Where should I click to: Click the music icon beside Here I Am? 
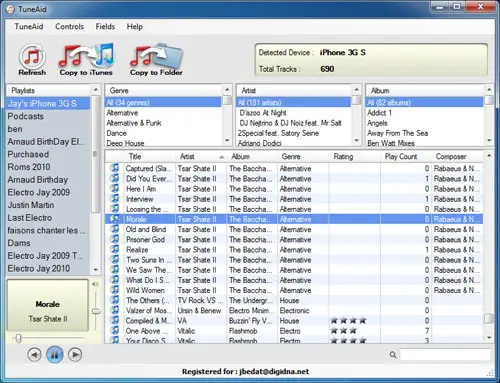tap(114, 188)
